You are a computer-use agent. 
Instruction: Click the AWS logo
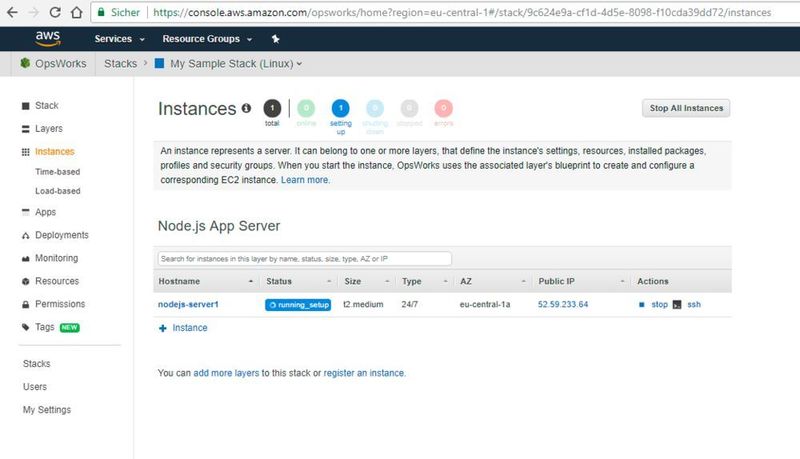[x=47, y=38]
